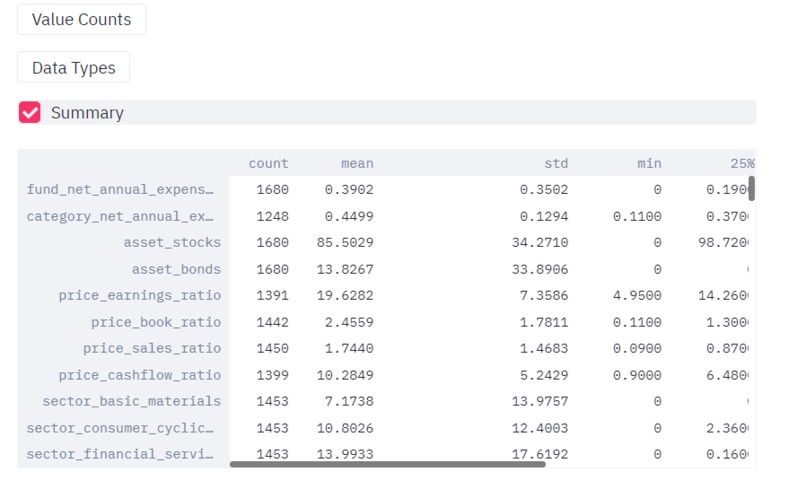Open the Data Types button

[74, 67]
